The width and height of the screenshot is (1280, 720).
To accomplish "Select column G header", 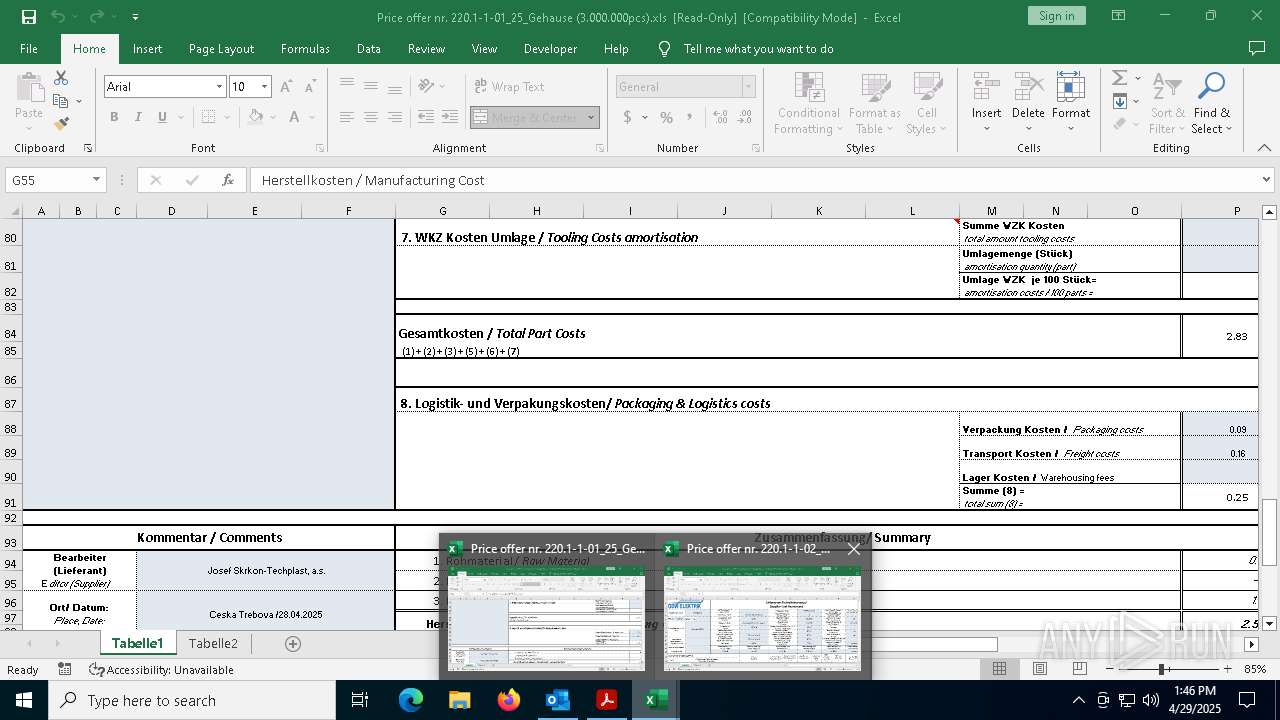I will (x=443, y=211).
